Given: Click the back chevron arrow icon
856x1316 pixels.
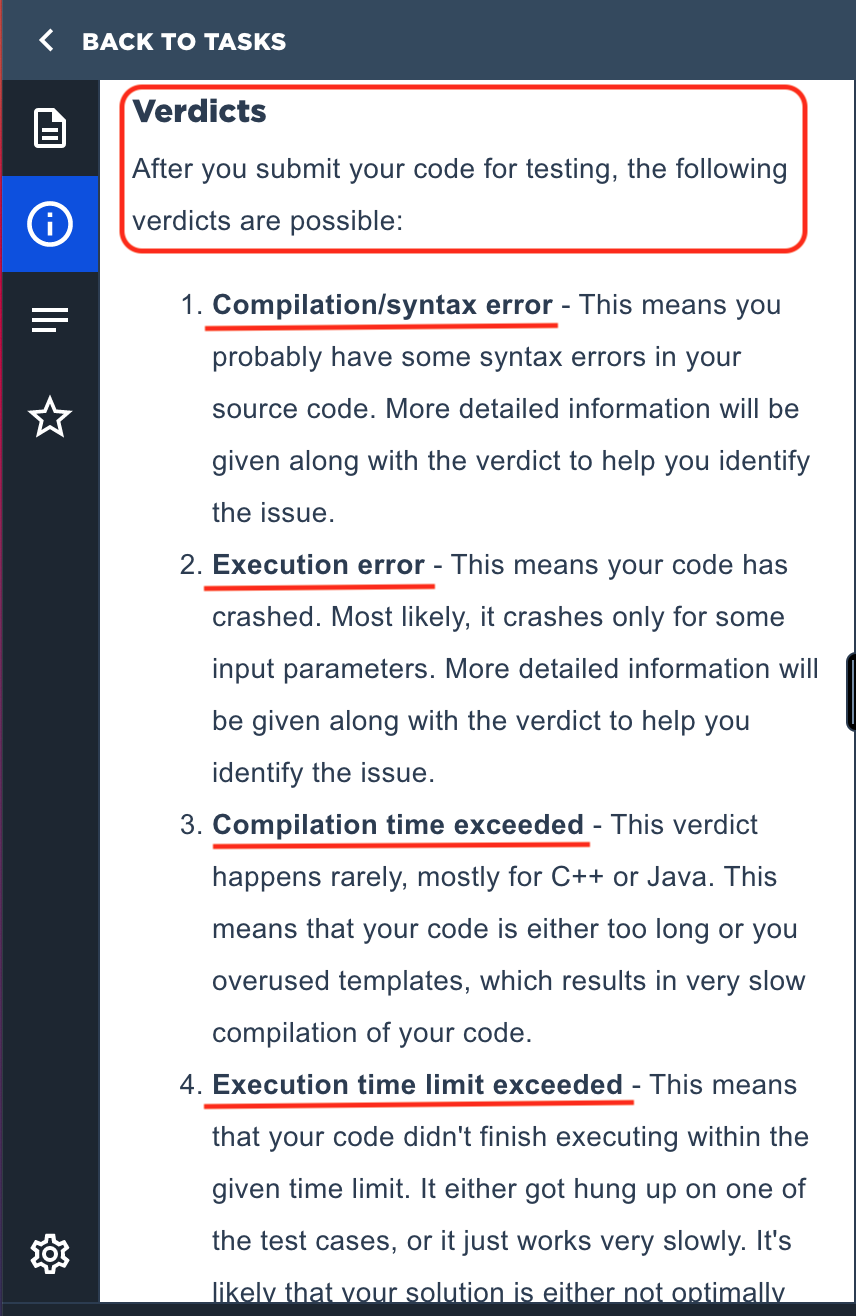Looking at the screenshot, I should (45, 41).
